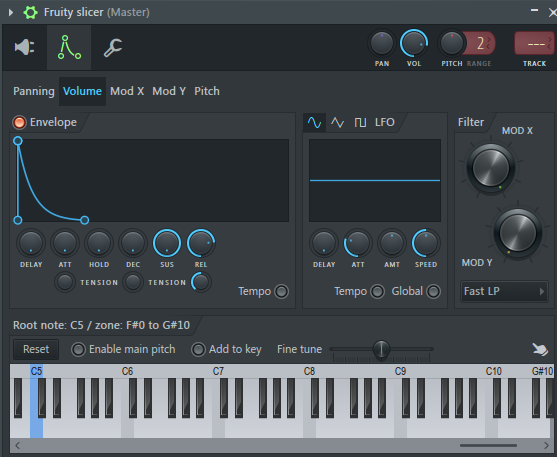Close the Fruity slicer window
The height and width of the screenshot is (457, 557).
tap(552, 13)
